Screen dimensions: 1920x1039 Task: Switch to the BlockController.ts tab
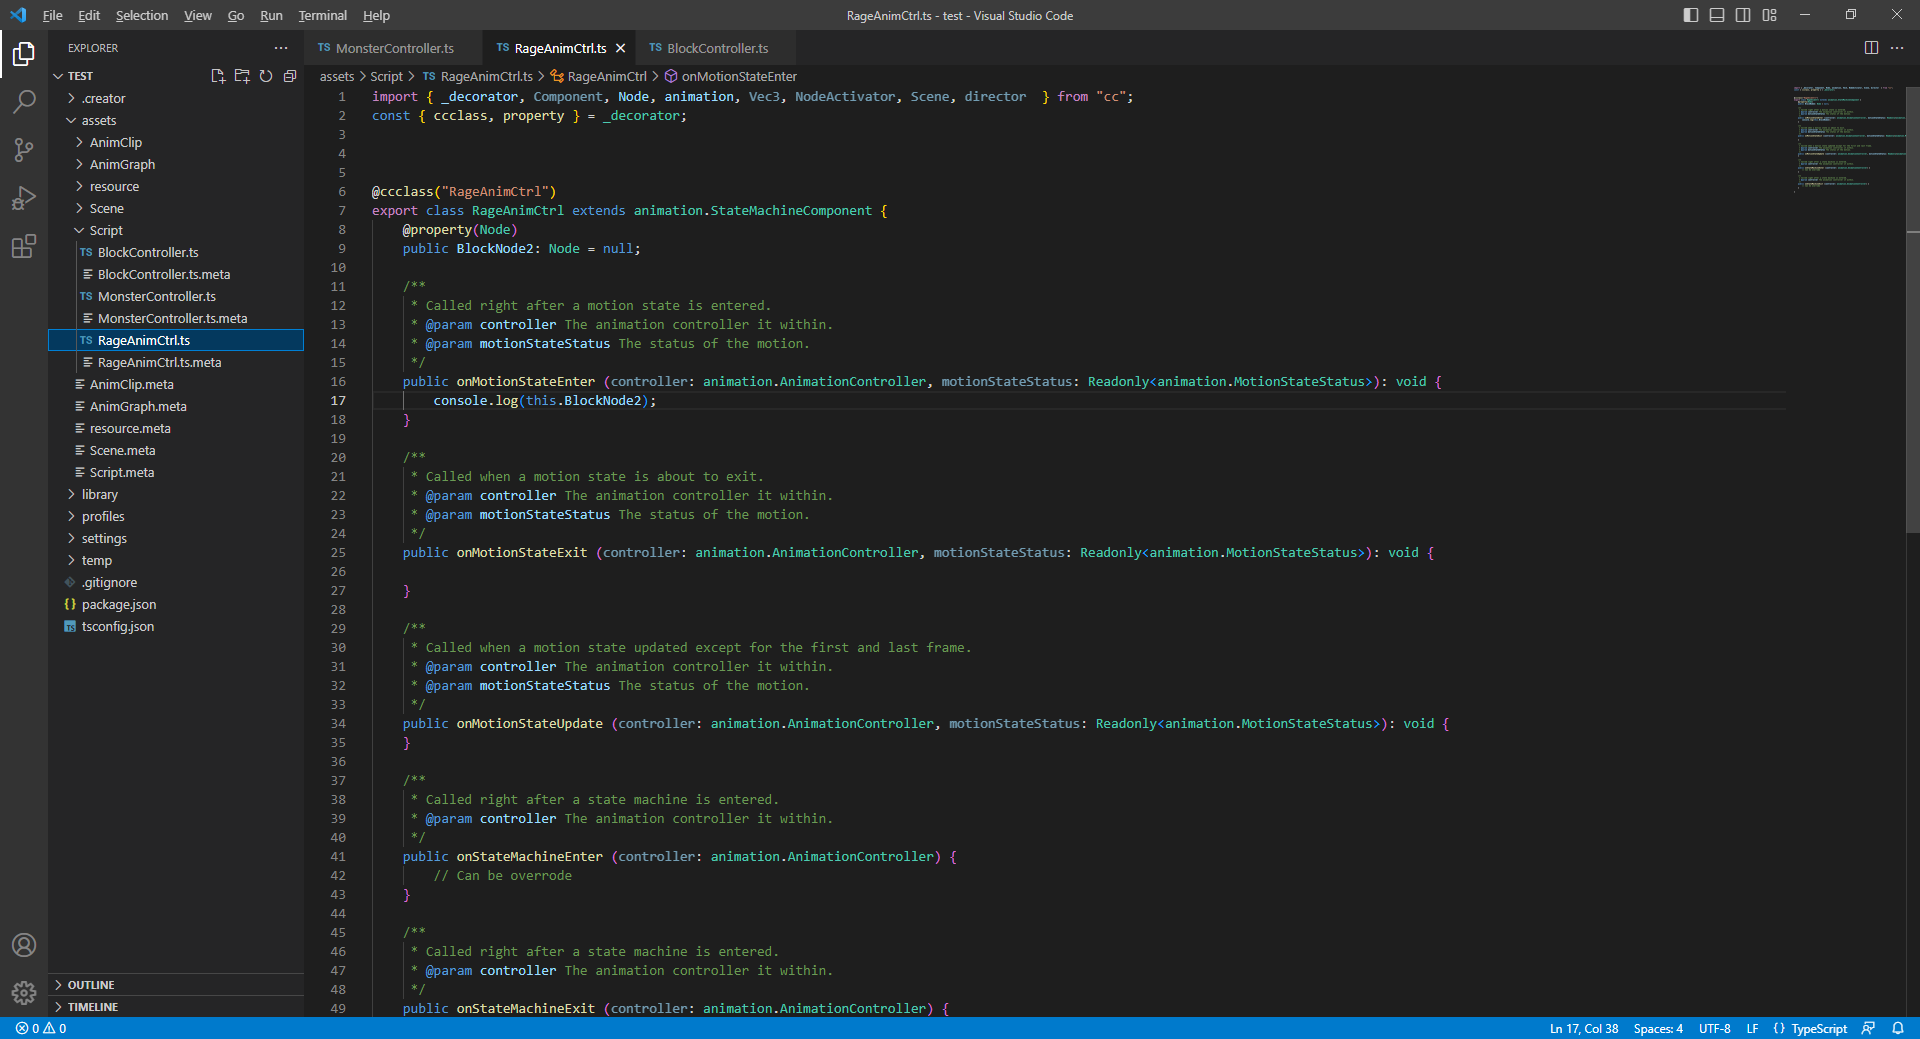click(x=717, y=48)
